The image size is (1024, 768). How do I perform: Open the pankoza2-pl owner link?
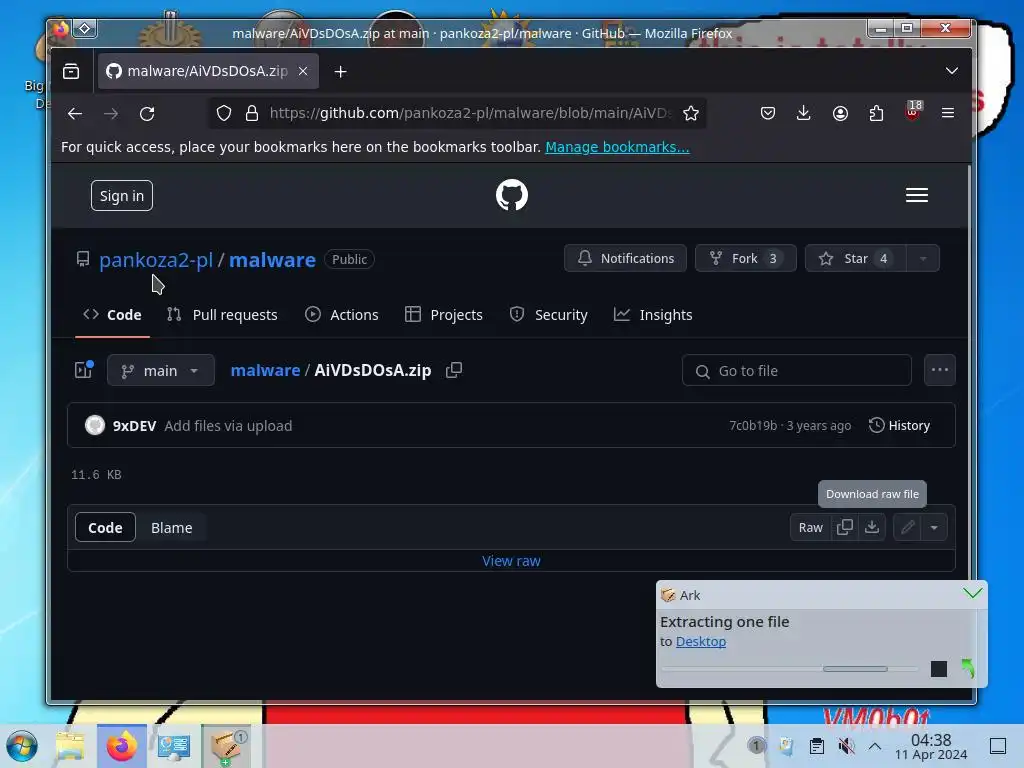click(156, 259)
